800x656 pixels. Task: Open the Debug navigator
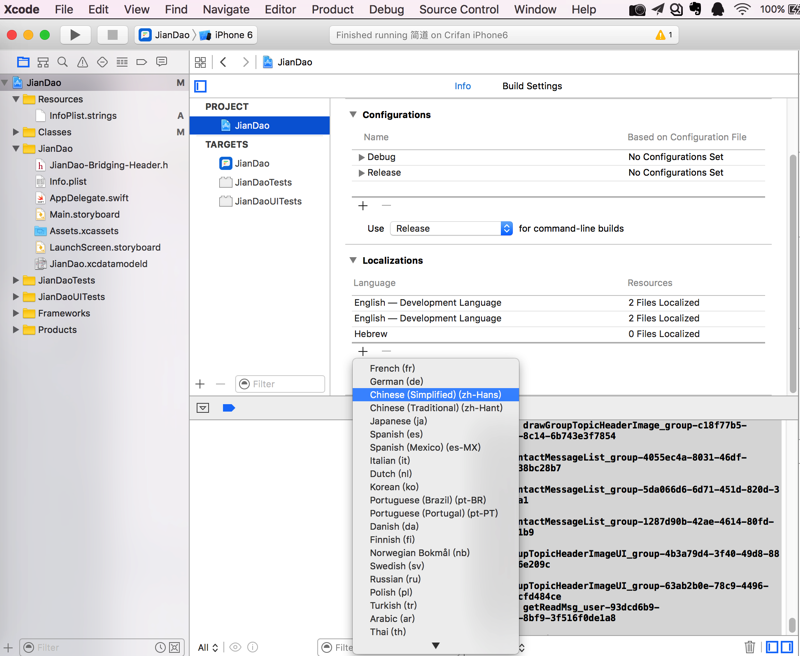tap(122, 62)
